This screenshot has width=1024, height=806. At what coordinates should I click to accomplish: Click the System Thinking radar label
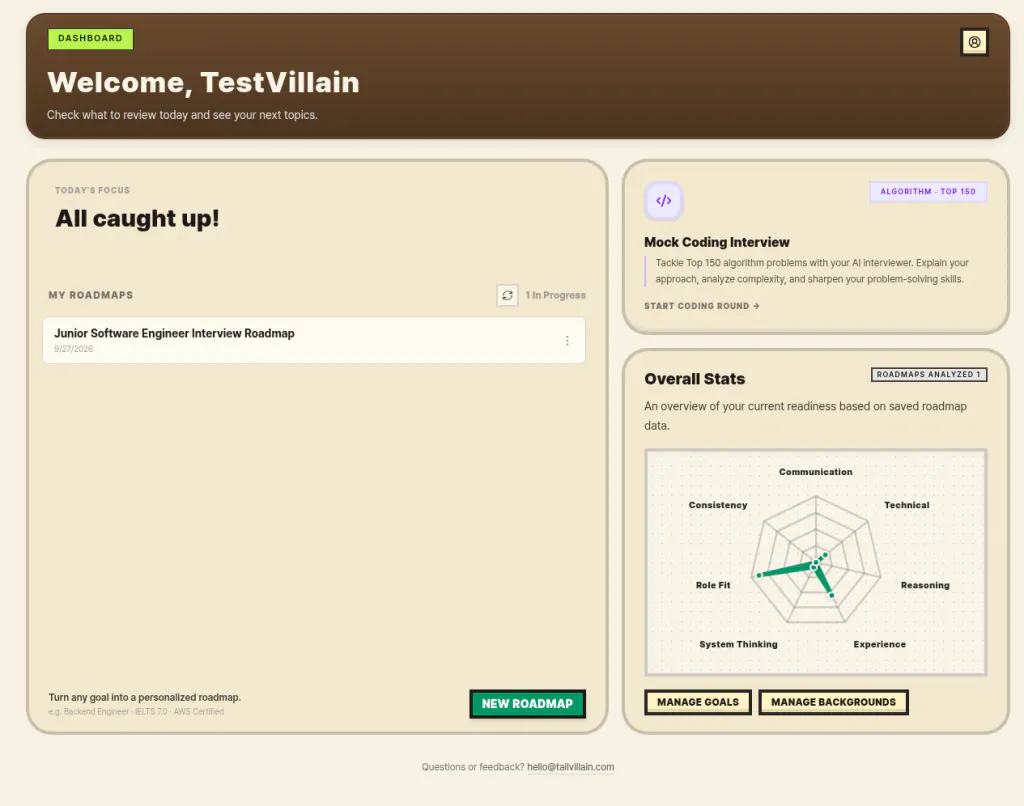point(738,644)
